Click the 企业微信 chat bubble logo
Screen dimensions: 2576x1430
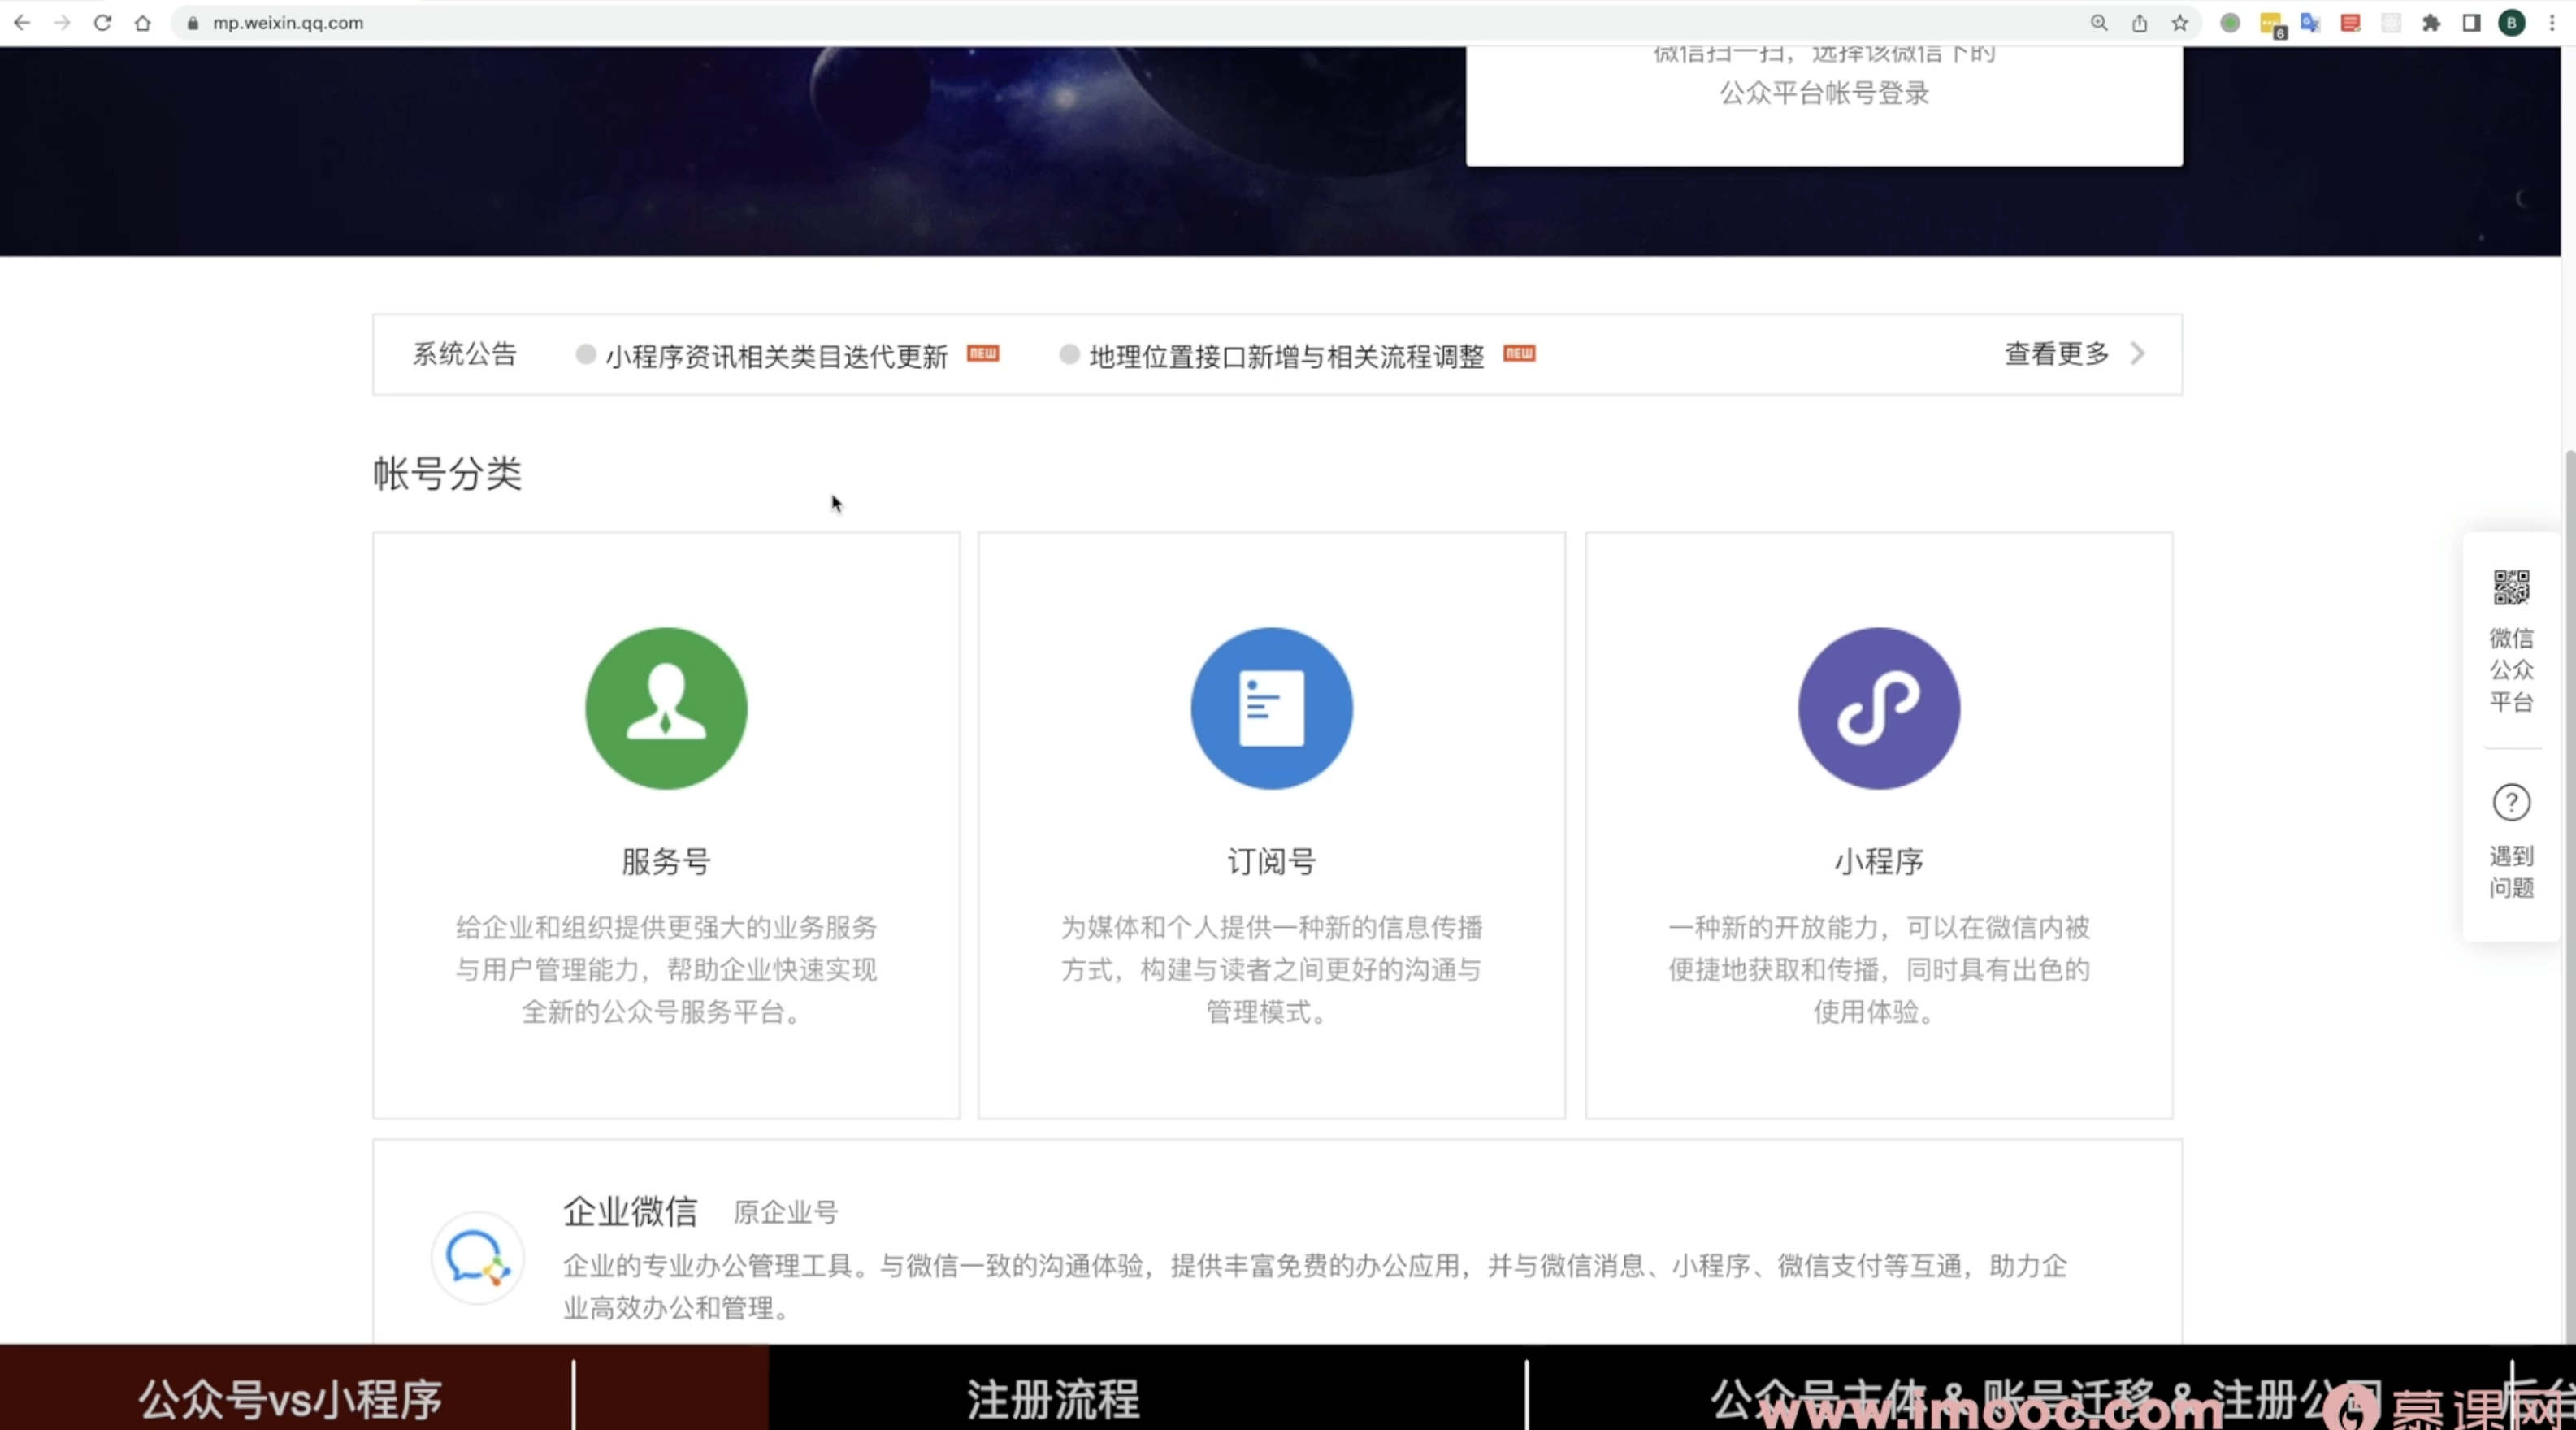click(477, 1258)
